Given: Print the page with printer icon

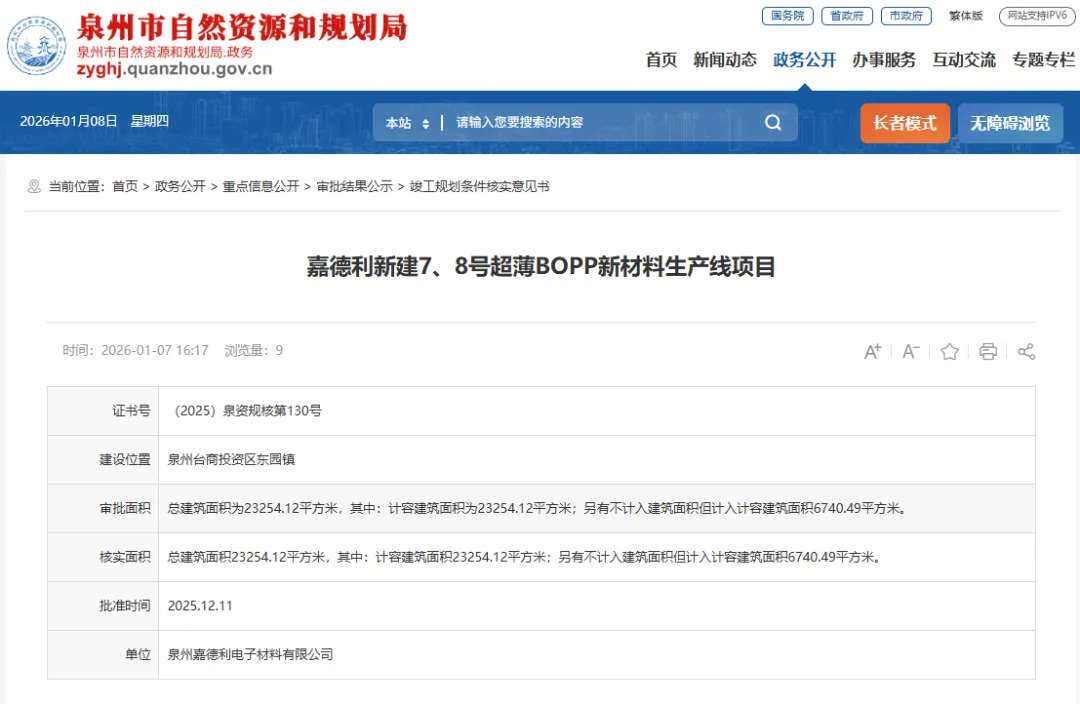Looking at the screenshot, I should coord(988,351).
